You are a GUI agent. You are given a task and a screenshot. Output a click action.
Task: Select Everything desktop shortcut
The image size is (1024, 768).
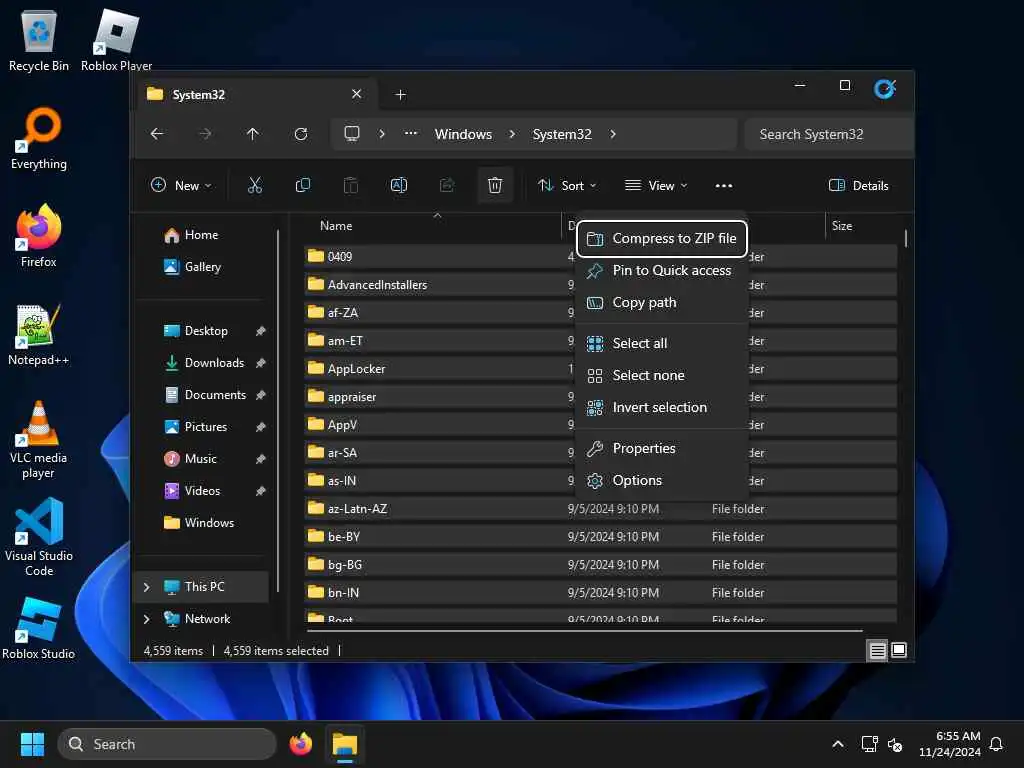pyautogui.click(x=39, y=138)
